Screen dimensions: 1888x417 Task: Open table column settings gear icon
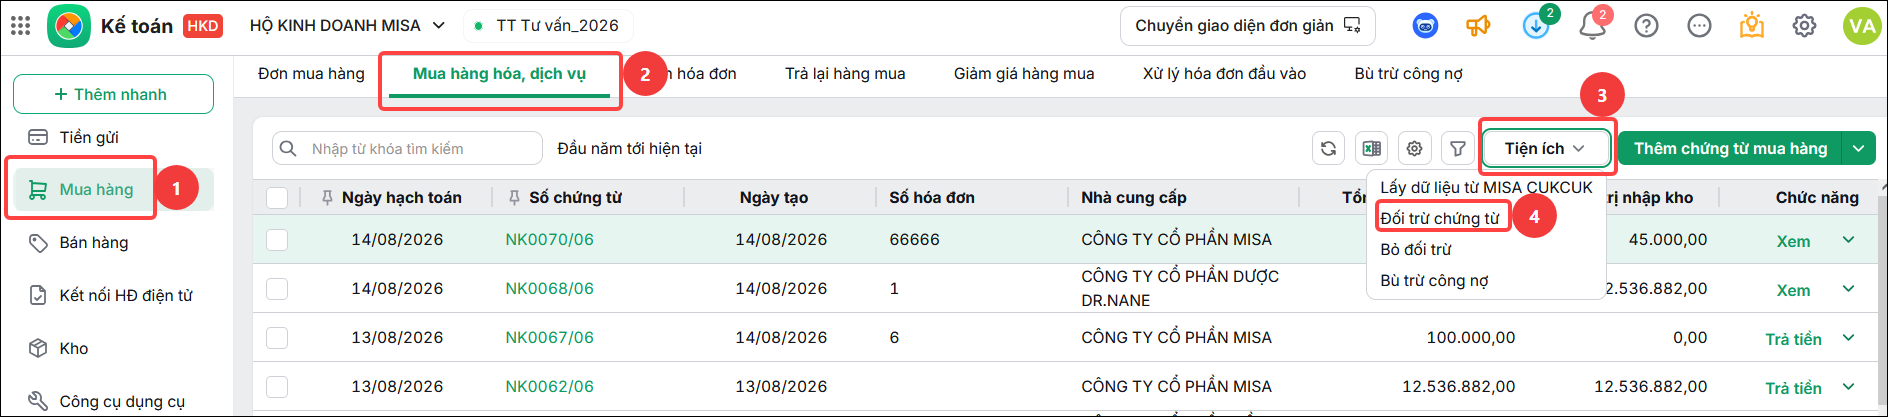(x=1414, y=148)
